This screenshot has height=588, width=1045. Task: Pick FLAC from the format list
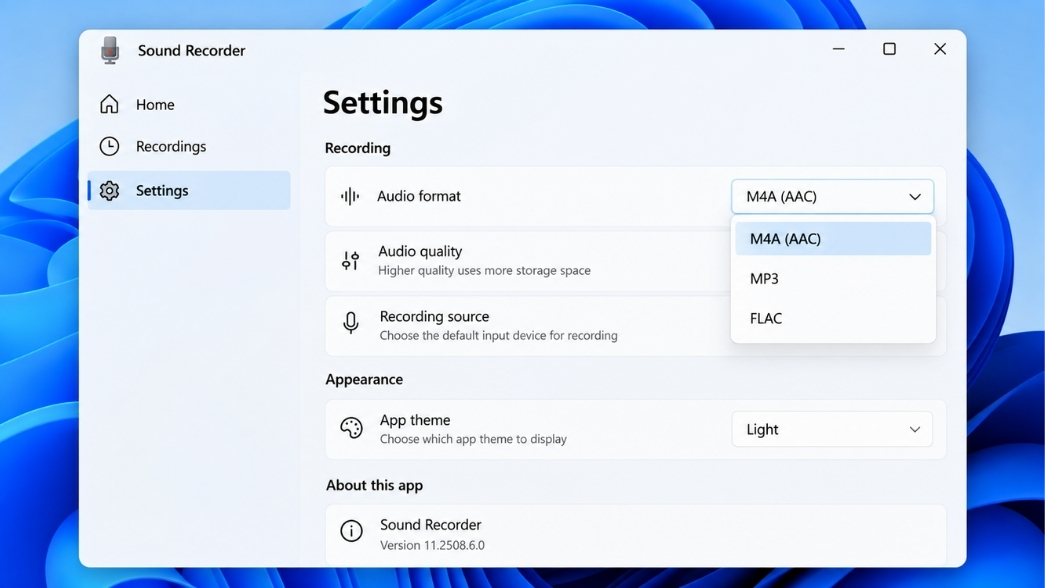tap(833, 319)
